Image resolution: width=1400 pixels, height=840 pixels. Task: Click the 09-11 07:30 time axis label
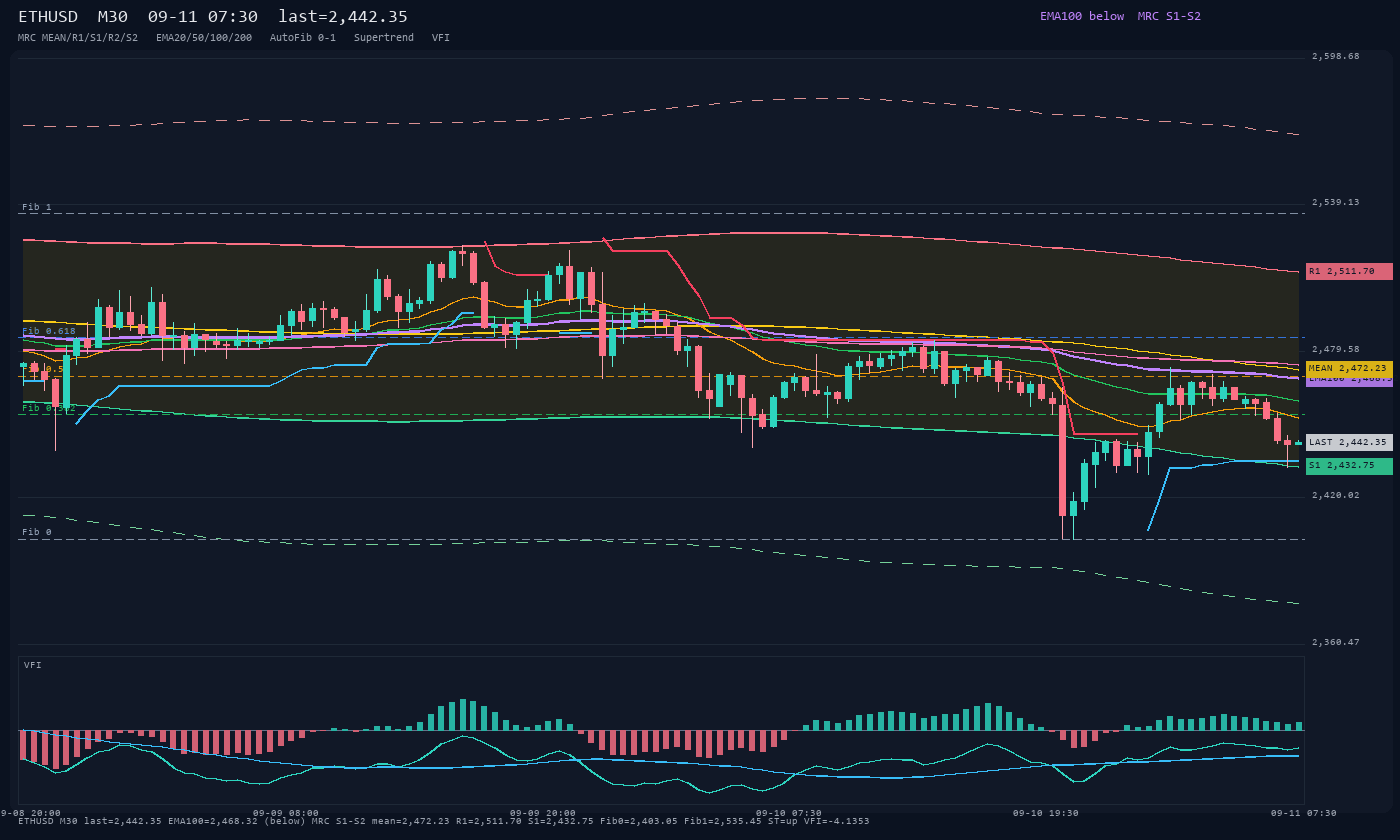(x=1304, y=813)
